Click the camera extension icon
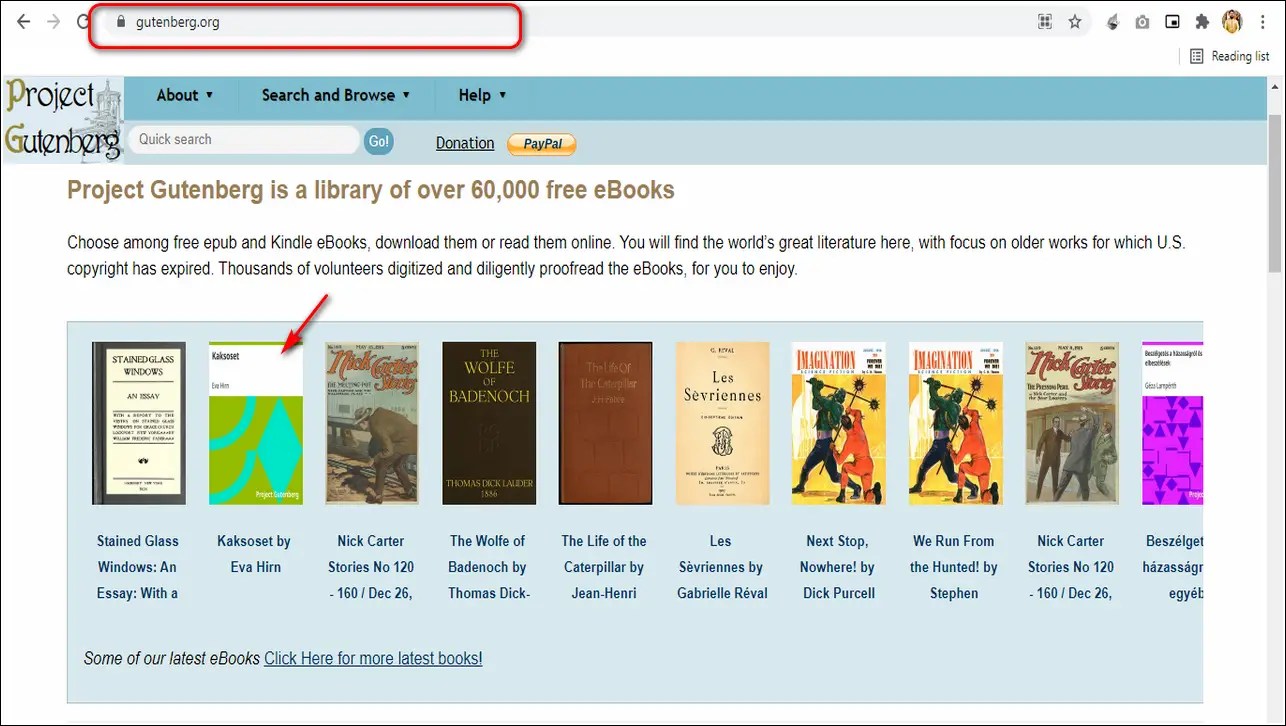The width and height of the screenshot is (1286, 726). click(x=1142, y=22)
